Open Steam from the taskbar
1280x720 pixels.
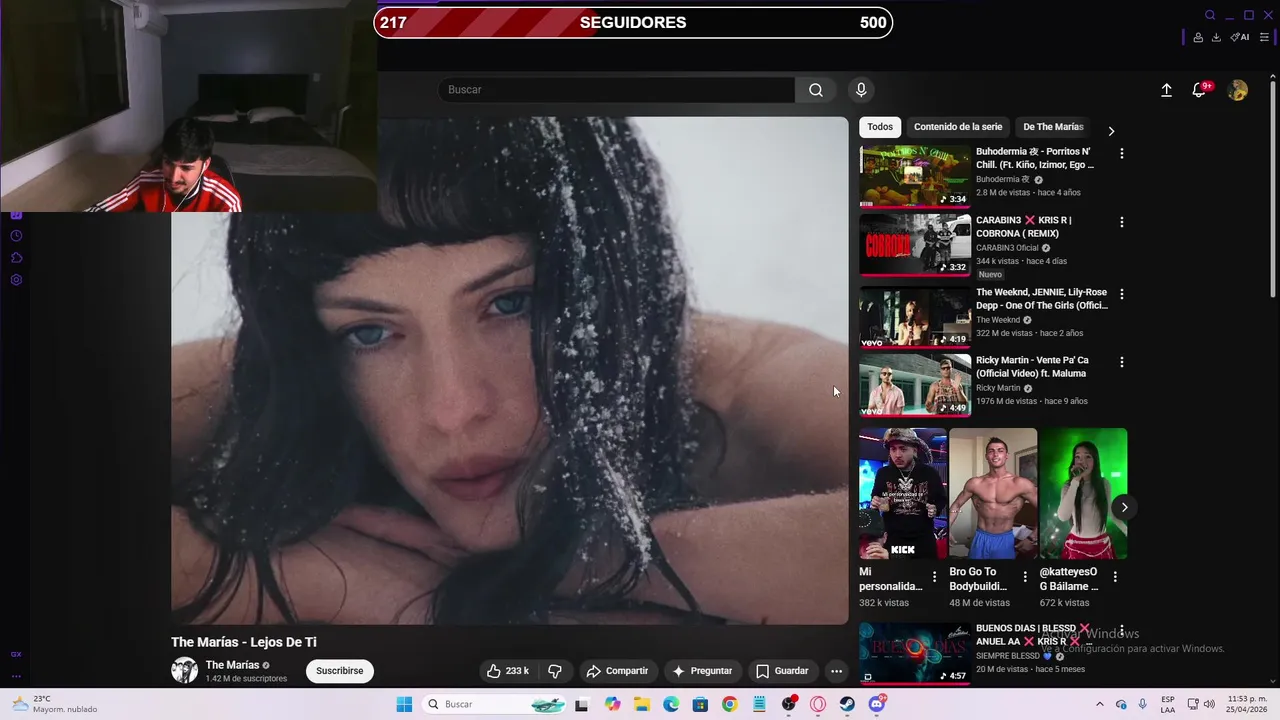(847, 705)
